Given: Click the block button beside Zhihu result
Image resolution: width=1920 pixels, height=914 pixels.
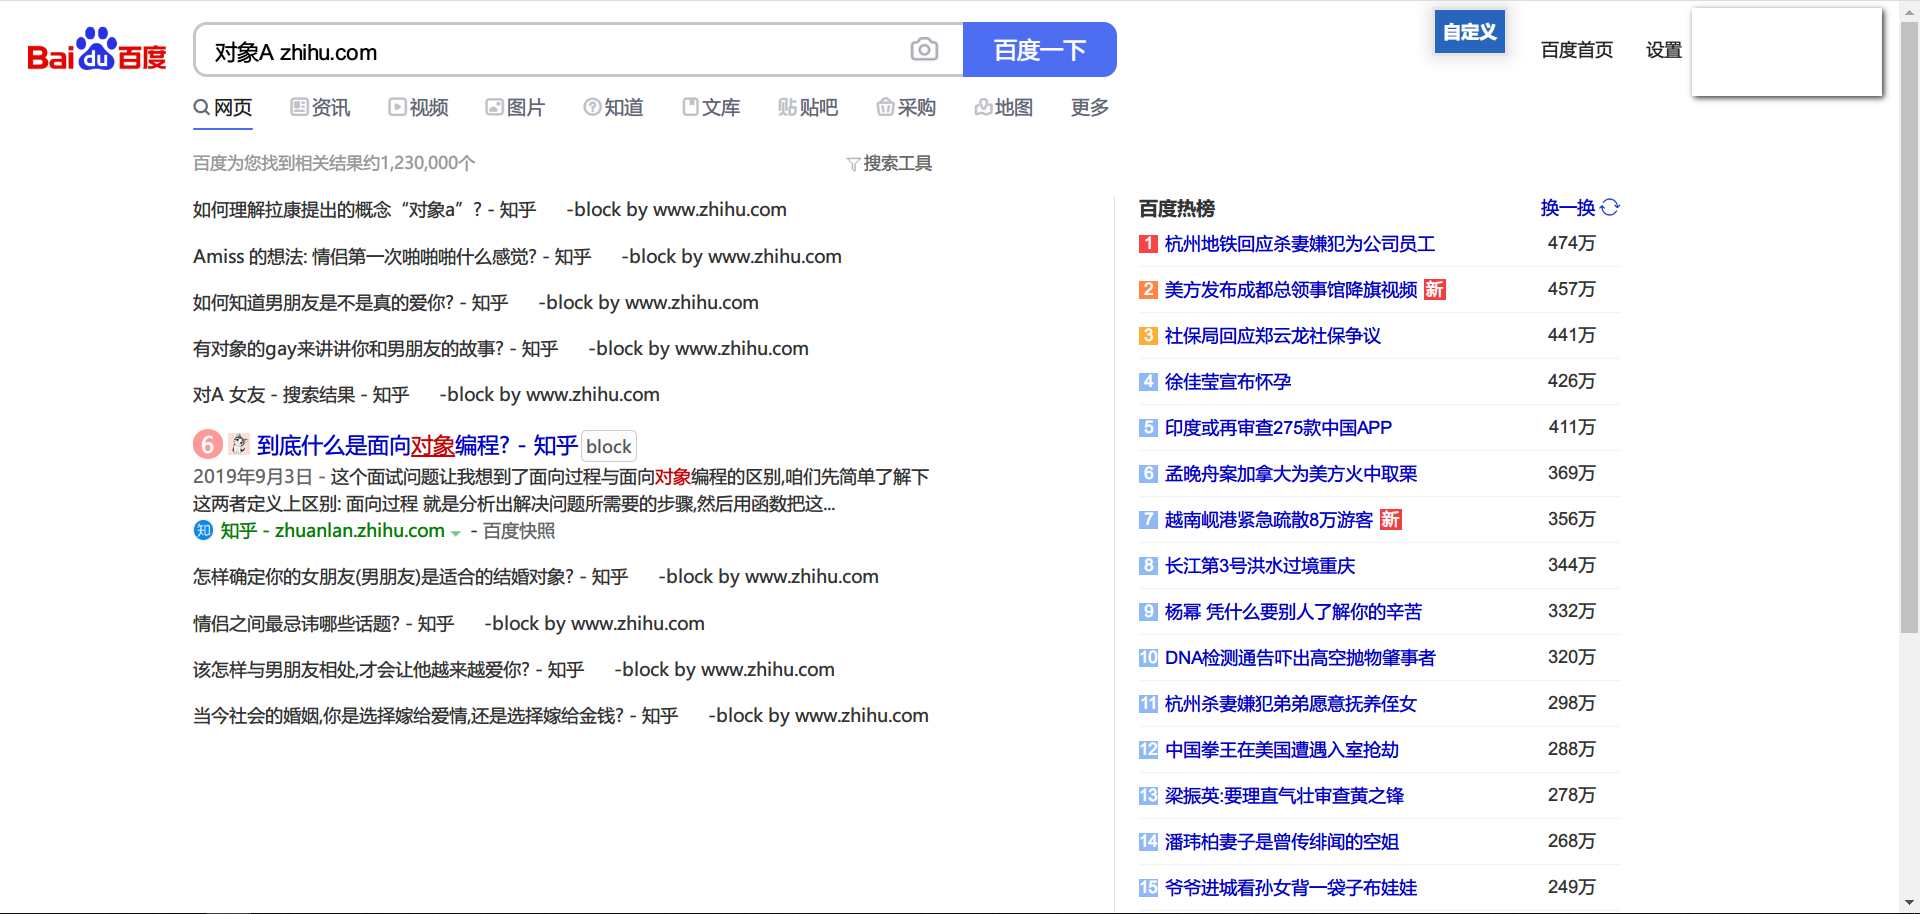Looking at the screenshot, I should 608,446.
